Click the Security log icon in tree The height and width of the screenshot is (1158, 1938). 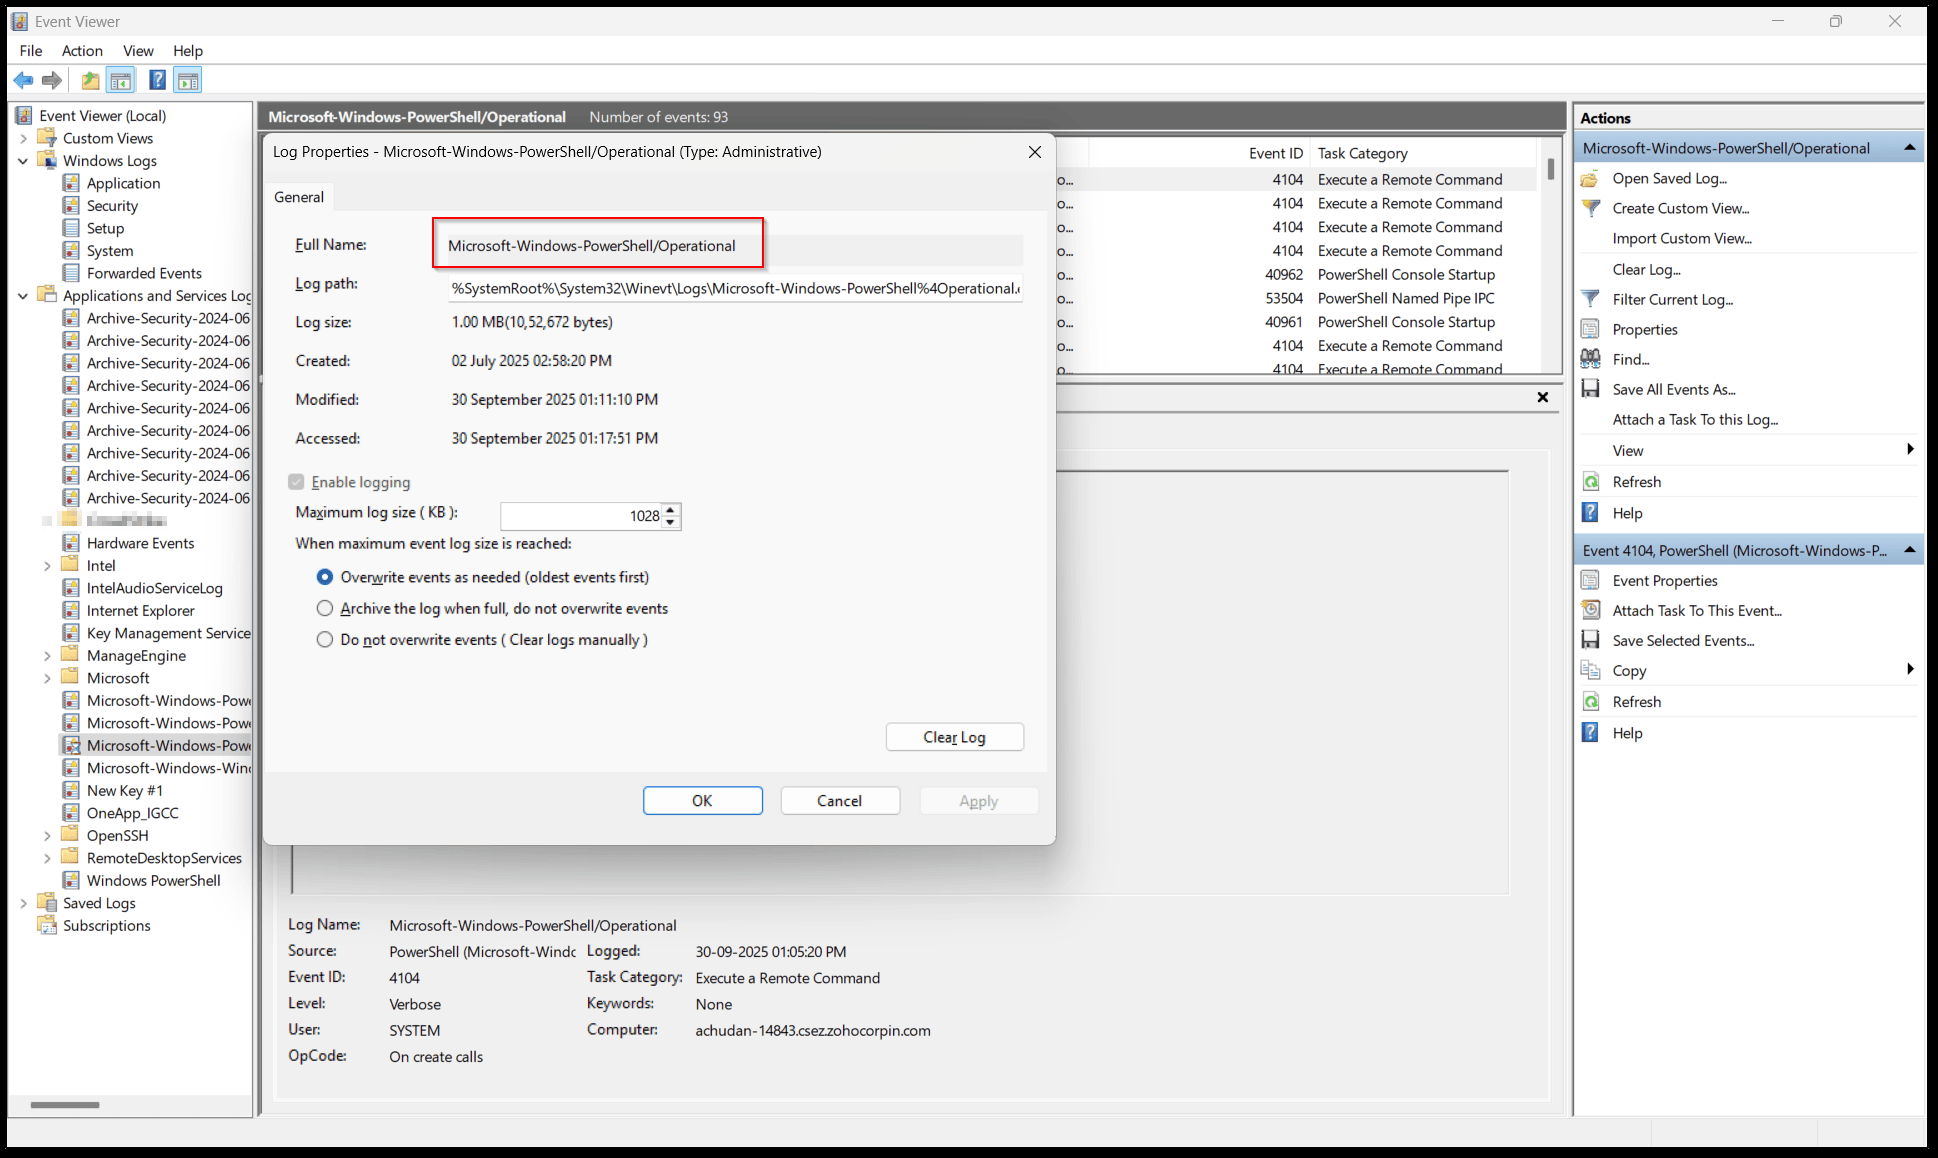click(x=71, y=205)
